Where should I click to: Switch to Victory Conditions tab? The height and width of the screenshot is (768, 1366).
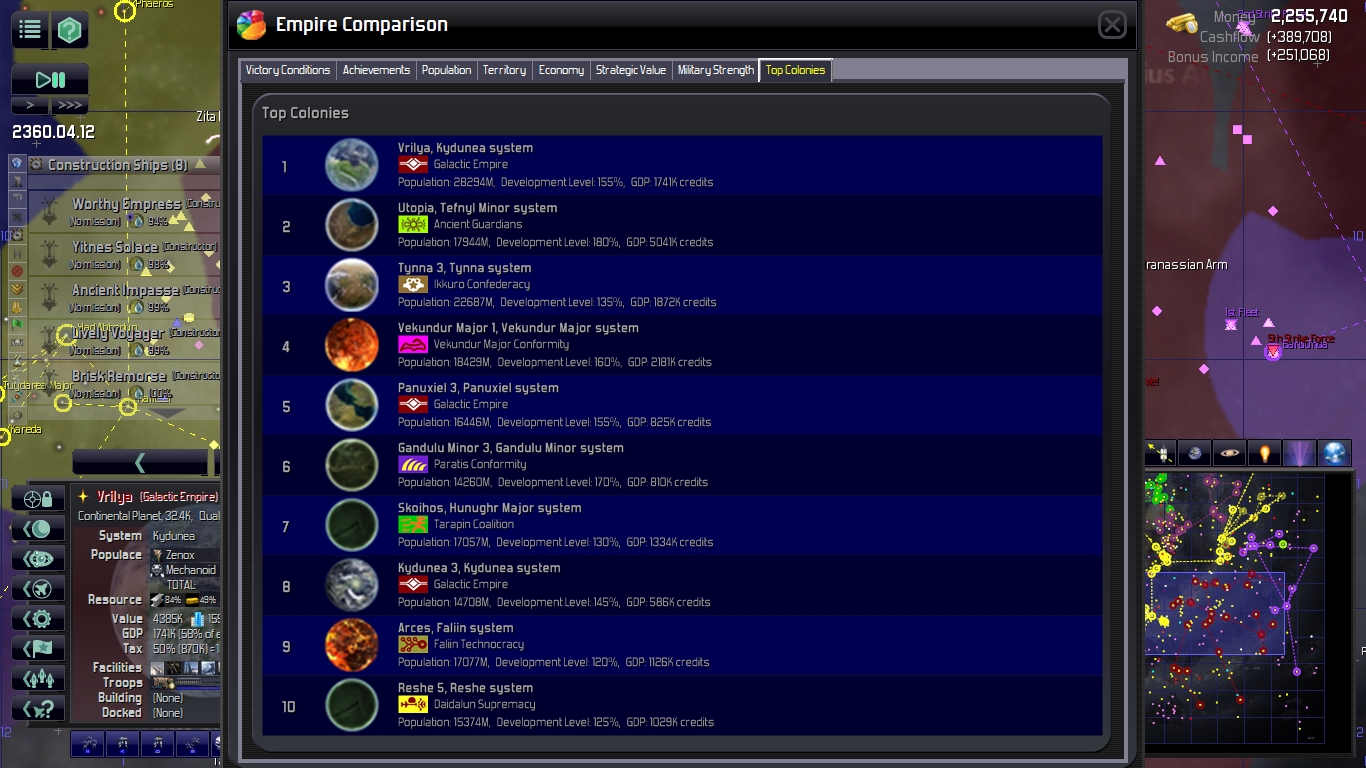tap(288, 70)
